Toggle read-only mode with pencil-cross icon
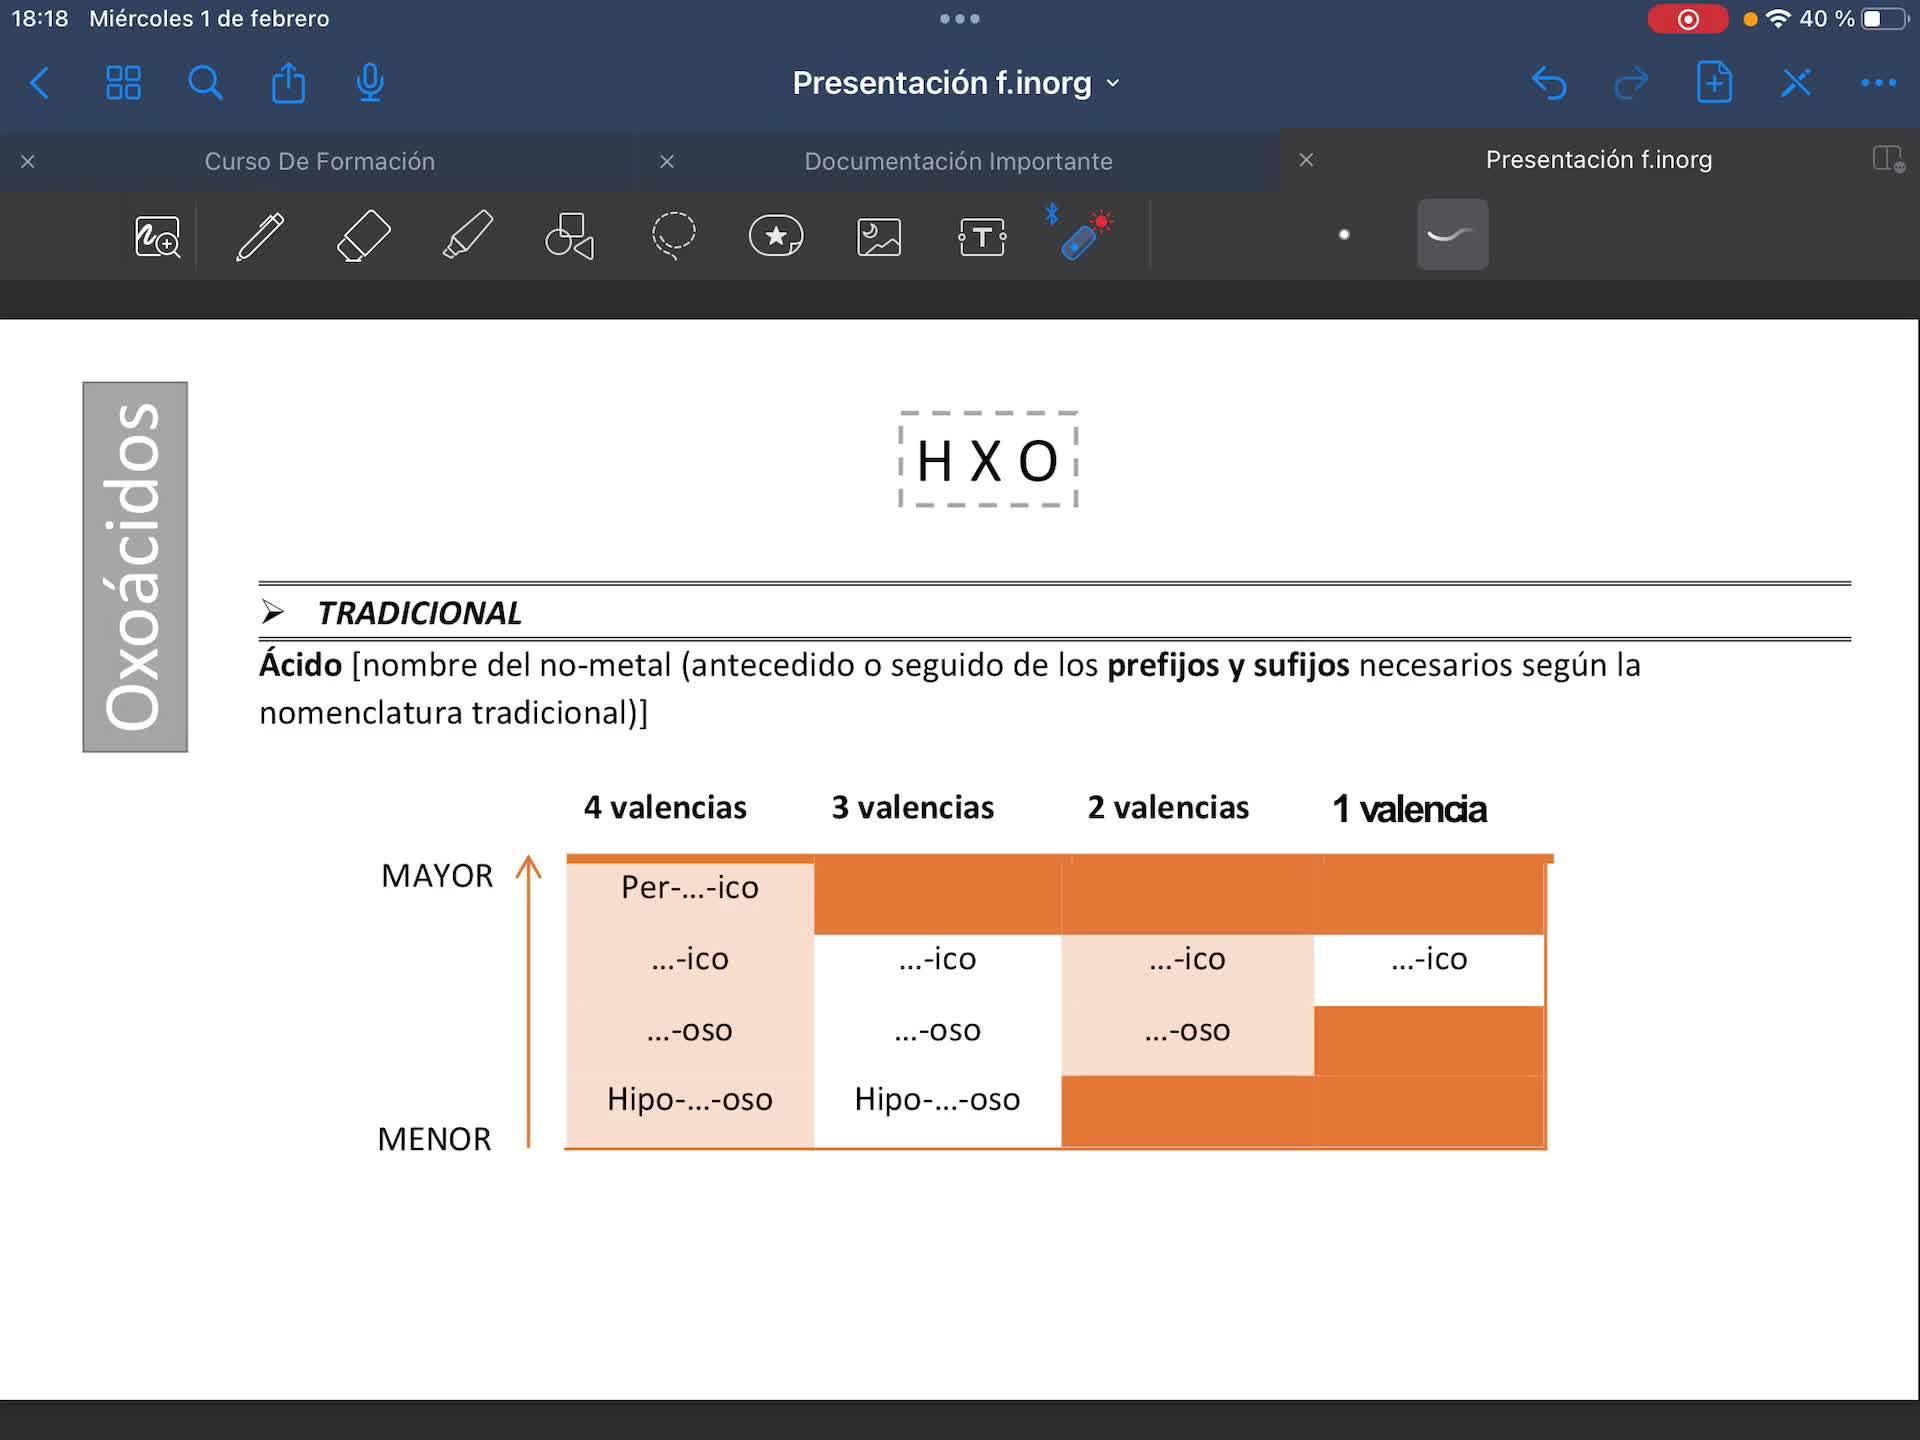The height and width of the screenshot is (1440, 1920). coord(1796,83)
